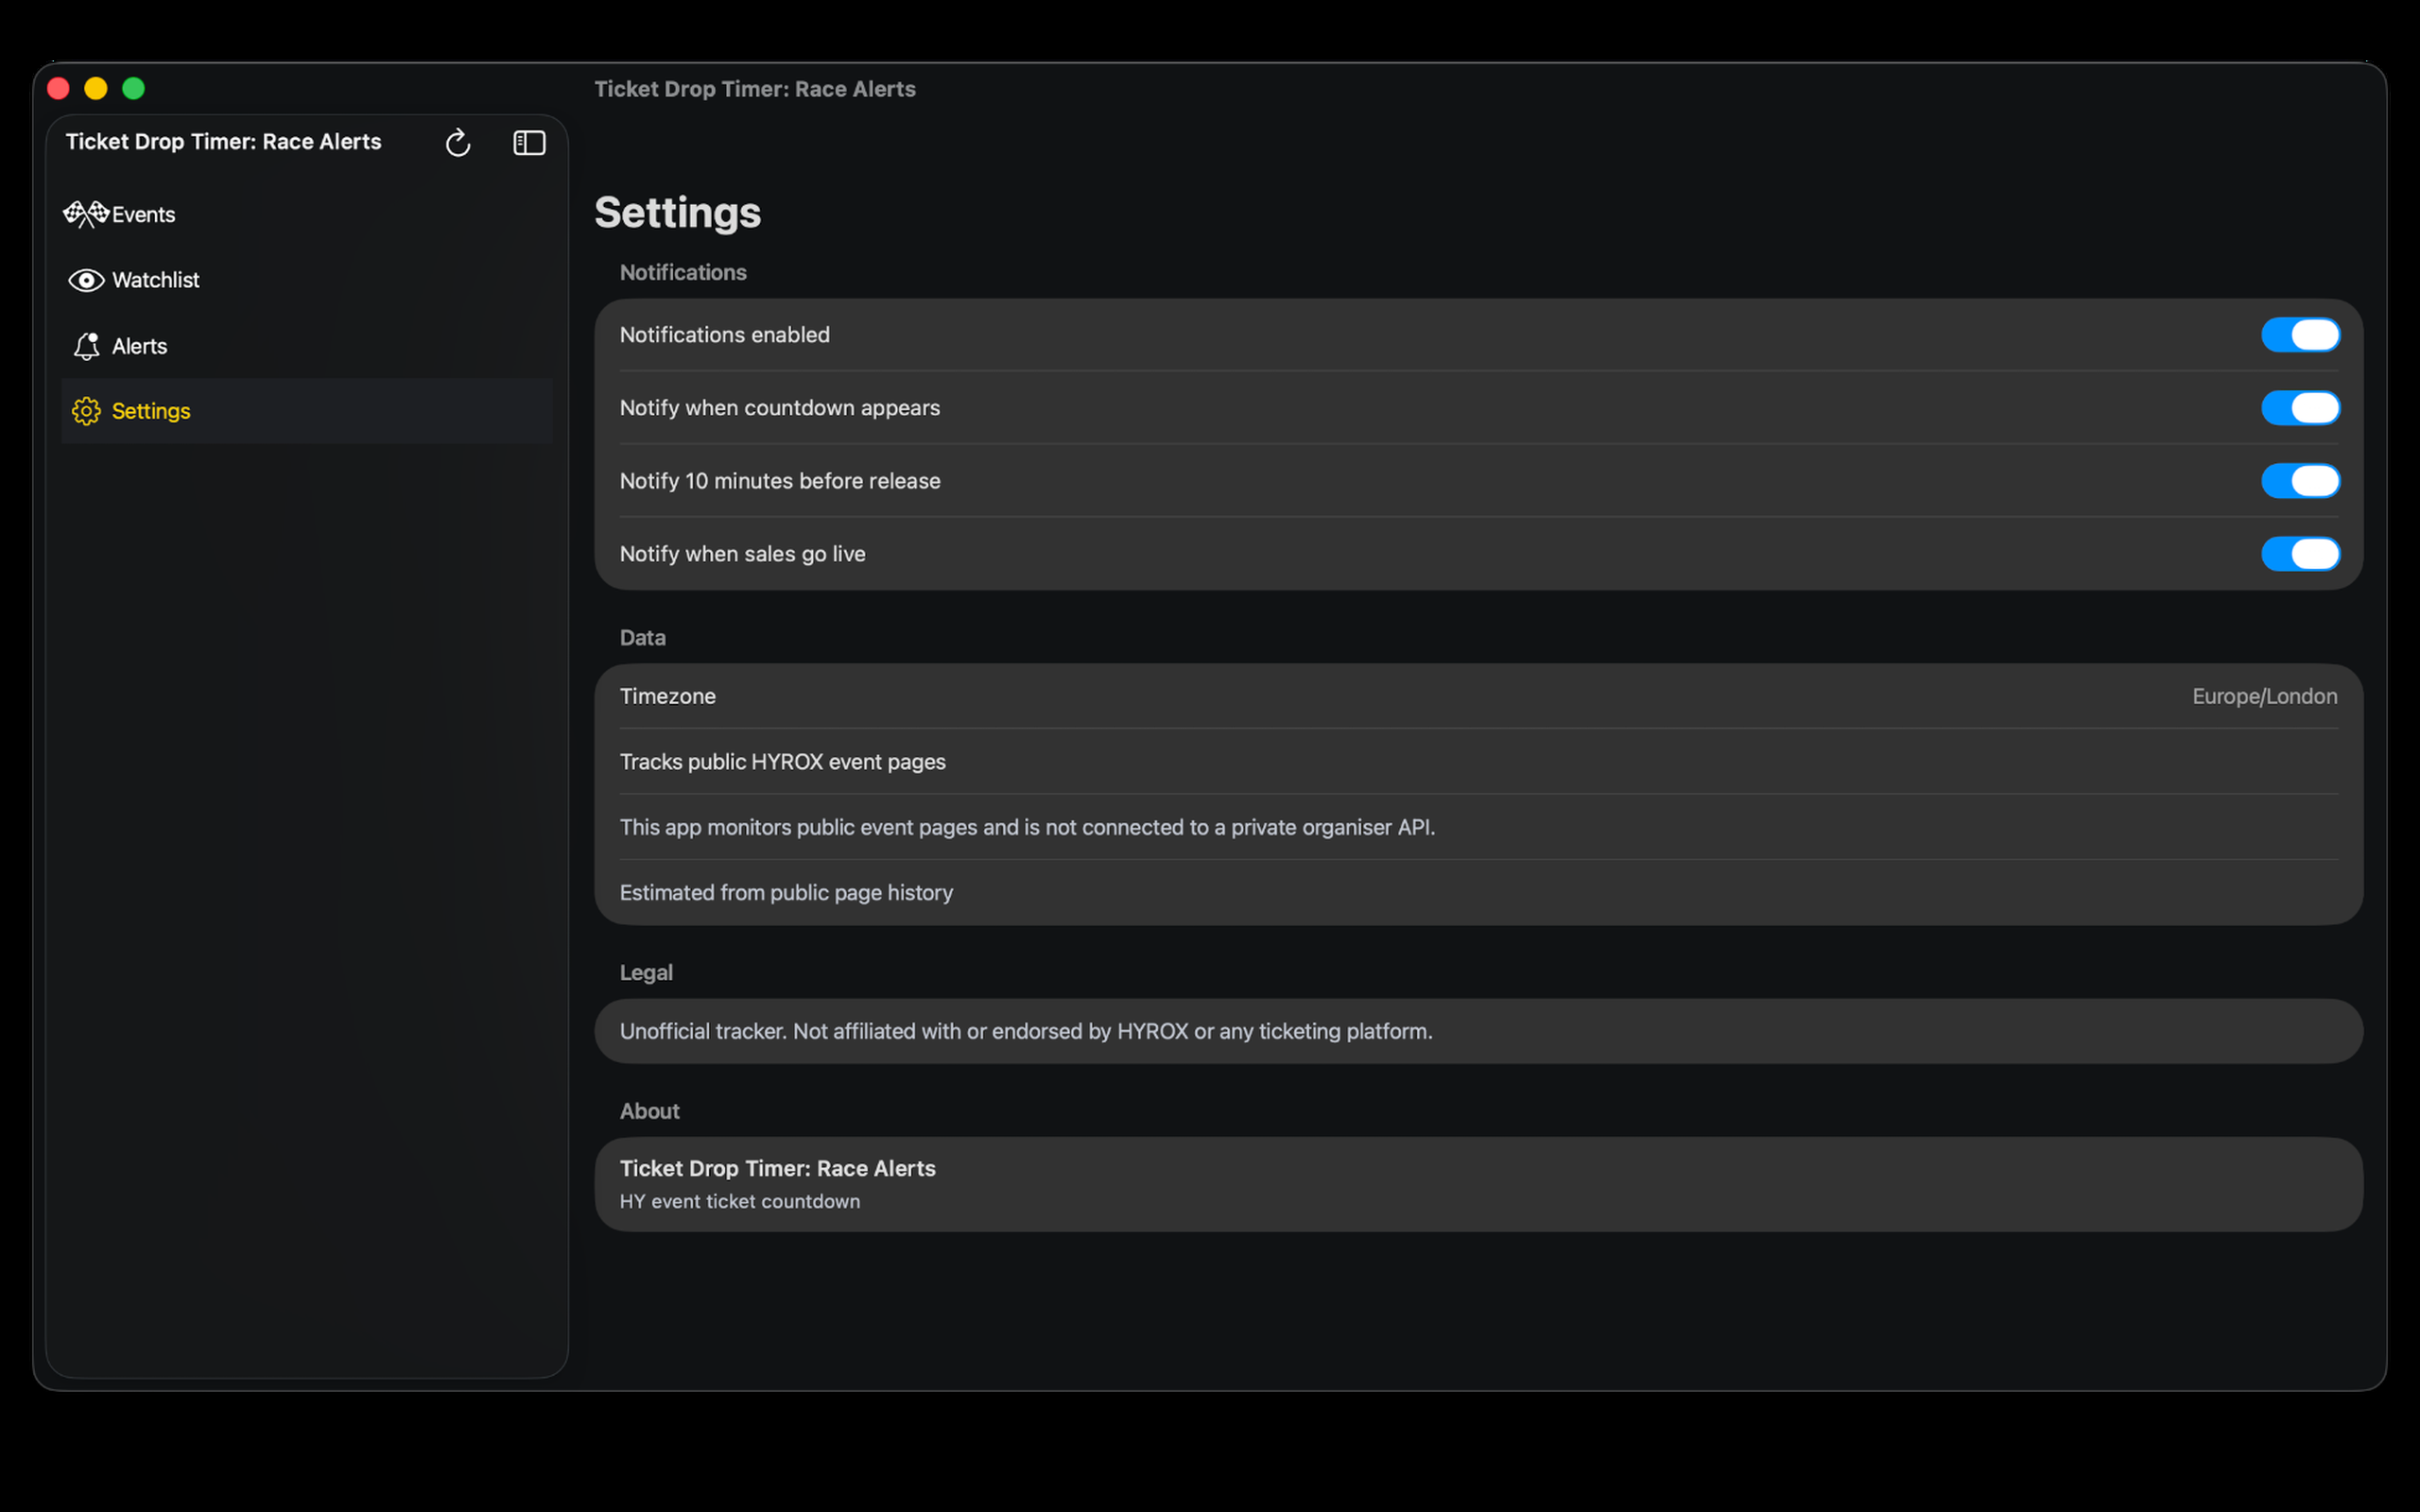Open the Watchlist section
This screenshot has width=2420, height=1512.
pyautogui.click(x=307, y=280)
